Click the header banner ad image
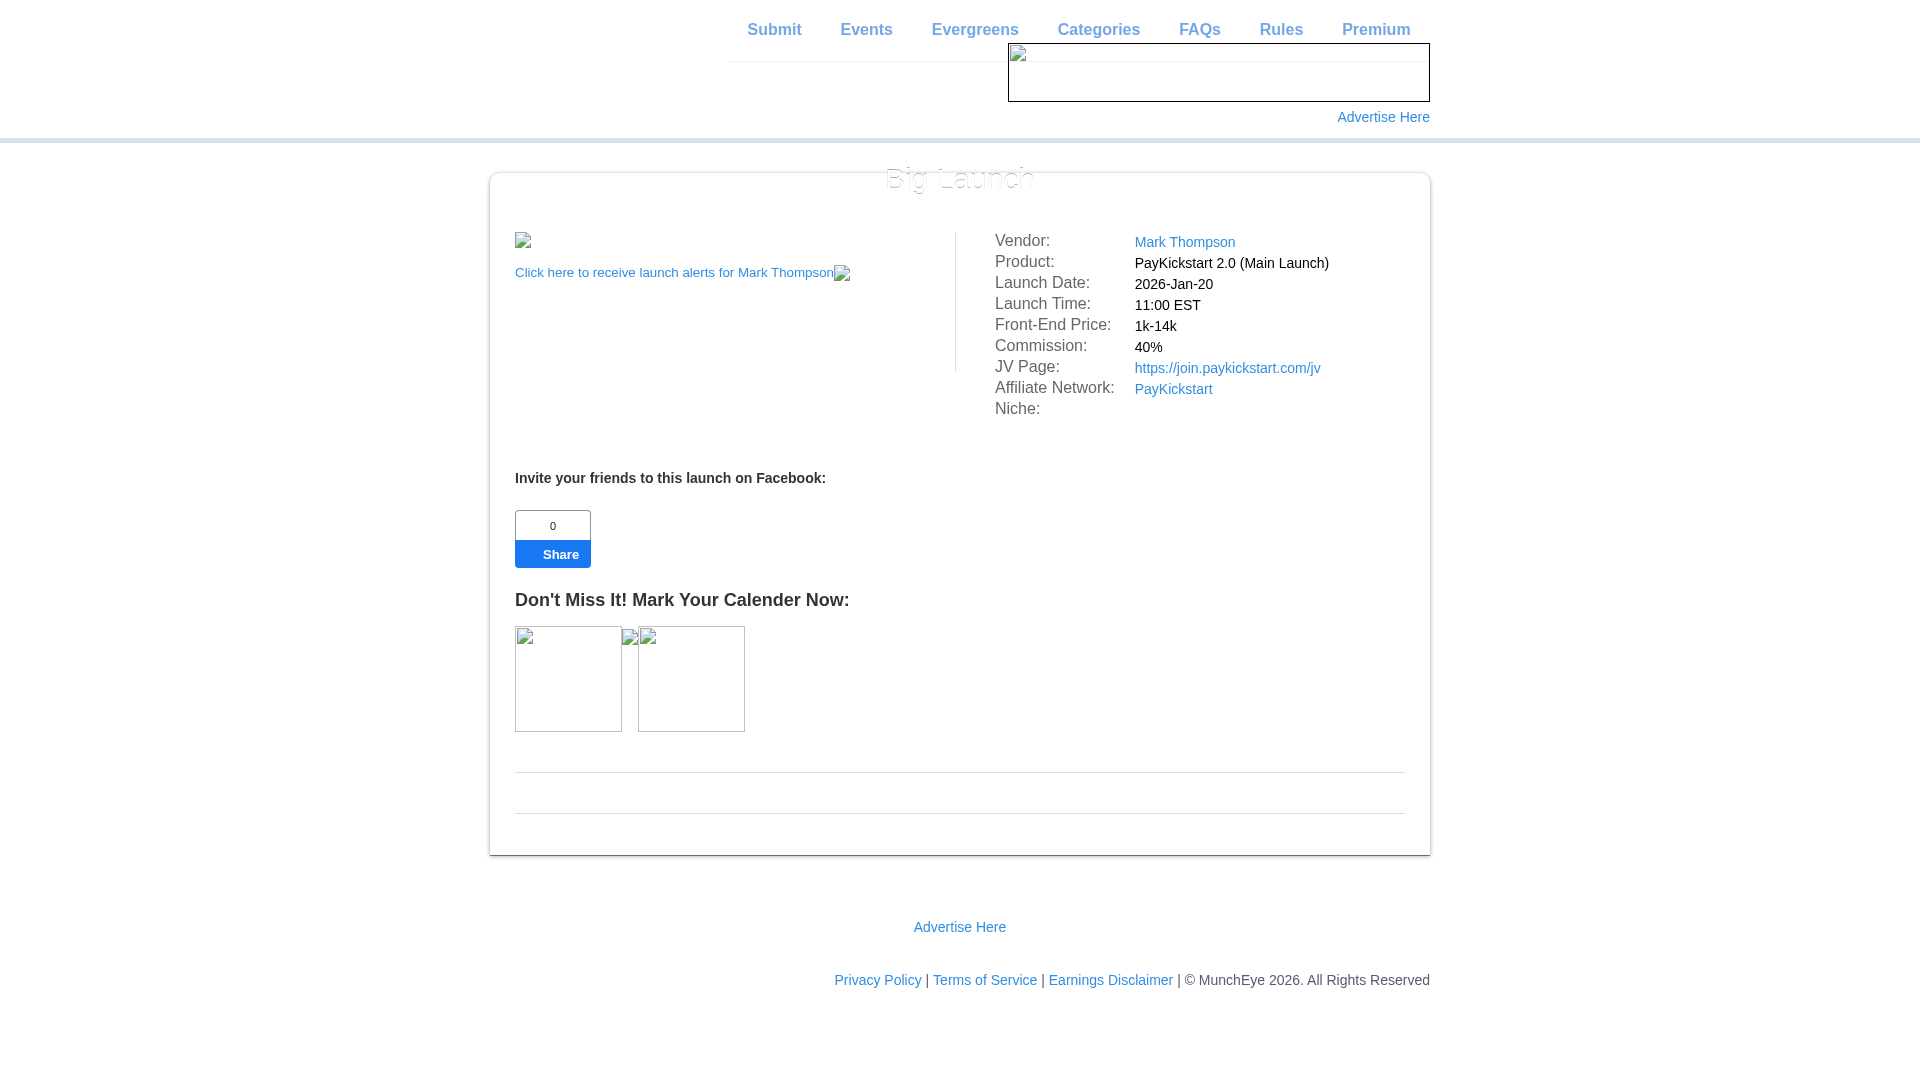Viewport: 1920px width, 1080px height. click(1218, 73)
